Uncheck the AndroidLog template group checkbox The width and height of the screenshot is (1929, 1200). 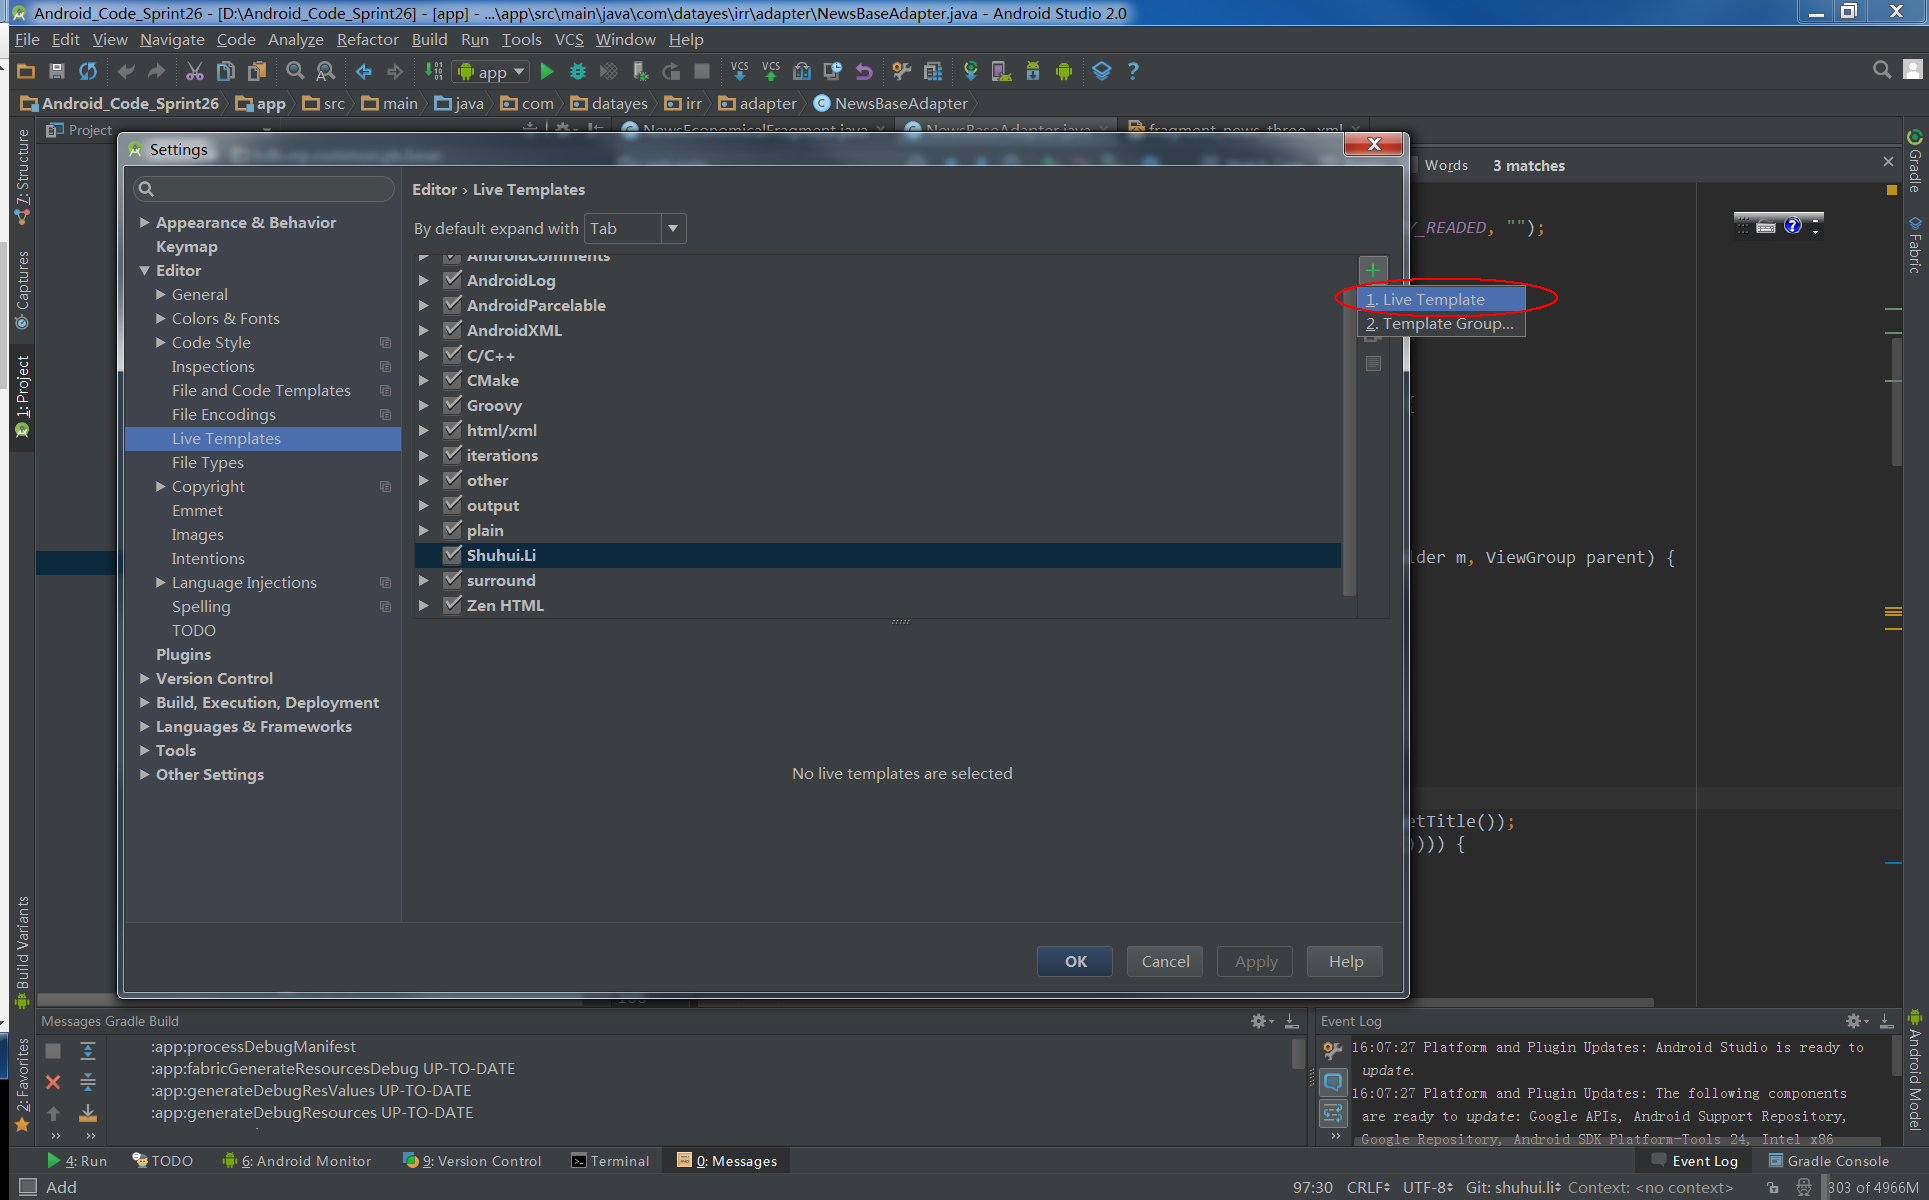453,280
